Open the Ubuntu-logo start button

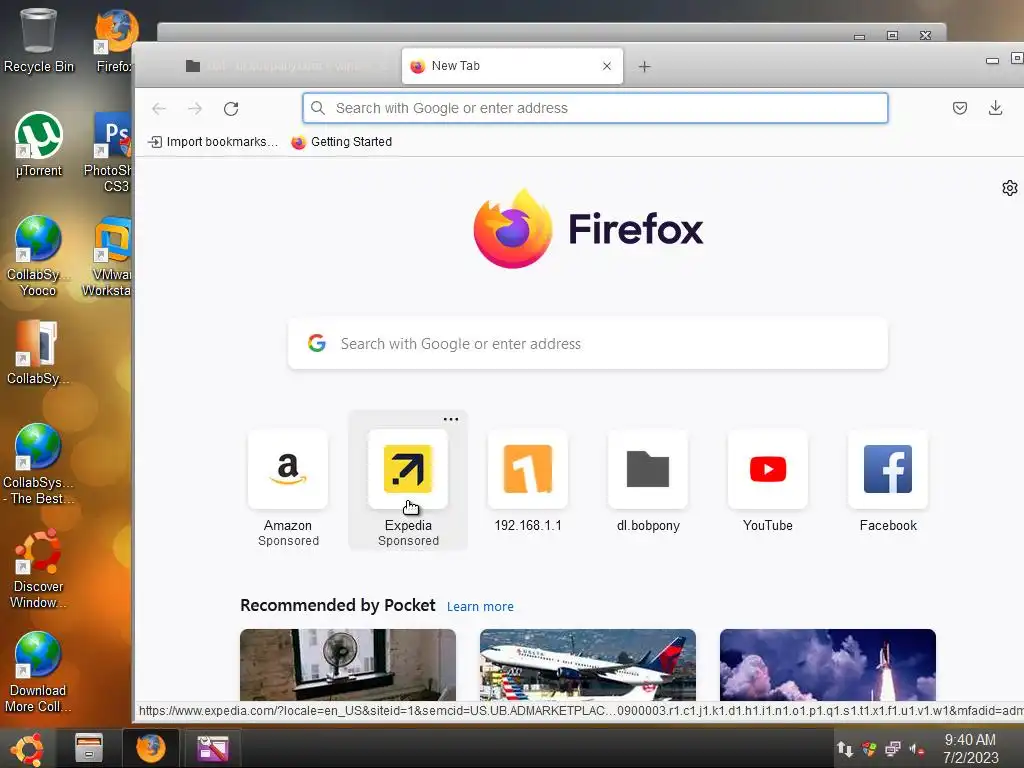(x=26, y=748)
